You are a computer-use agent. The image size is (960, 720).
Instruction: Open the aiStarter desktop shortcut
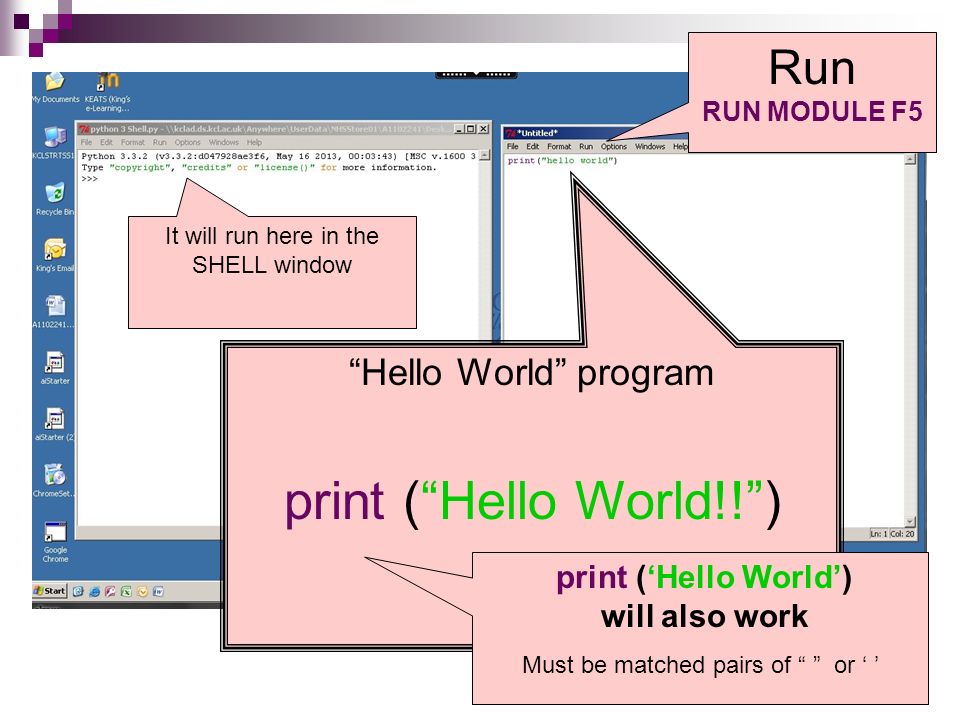click(x=54, y=367)
